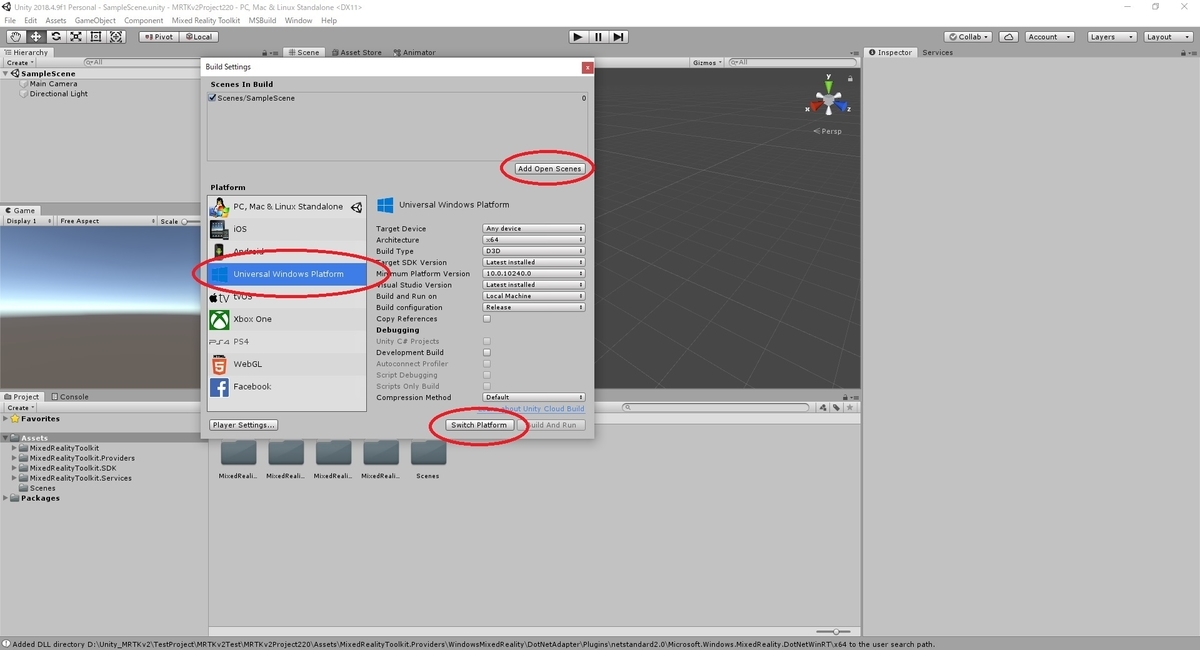The image size is (1200, 650).
Task: Toggle the Inspector panel lock icon
Action: (x=1184, y=52)
